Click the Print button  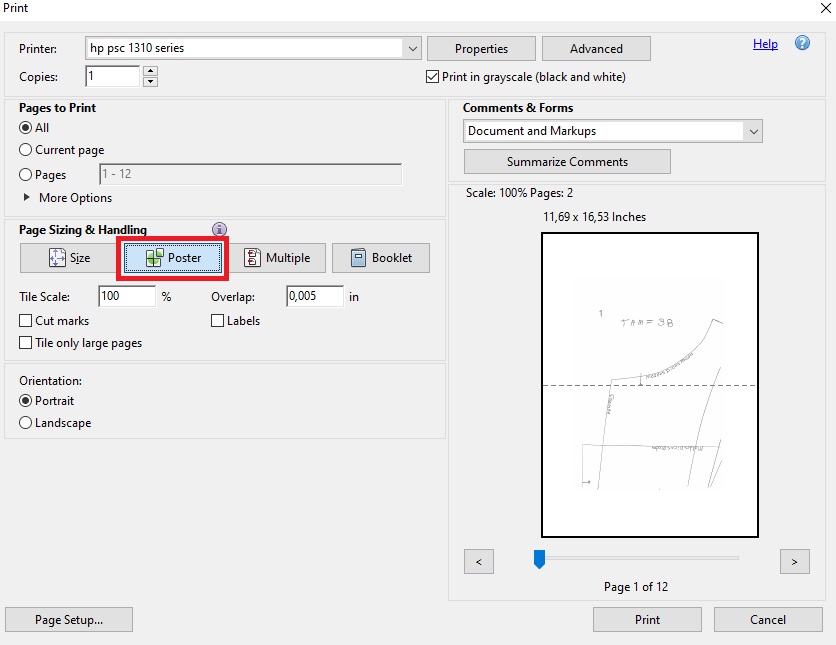(x=647, y=620)
